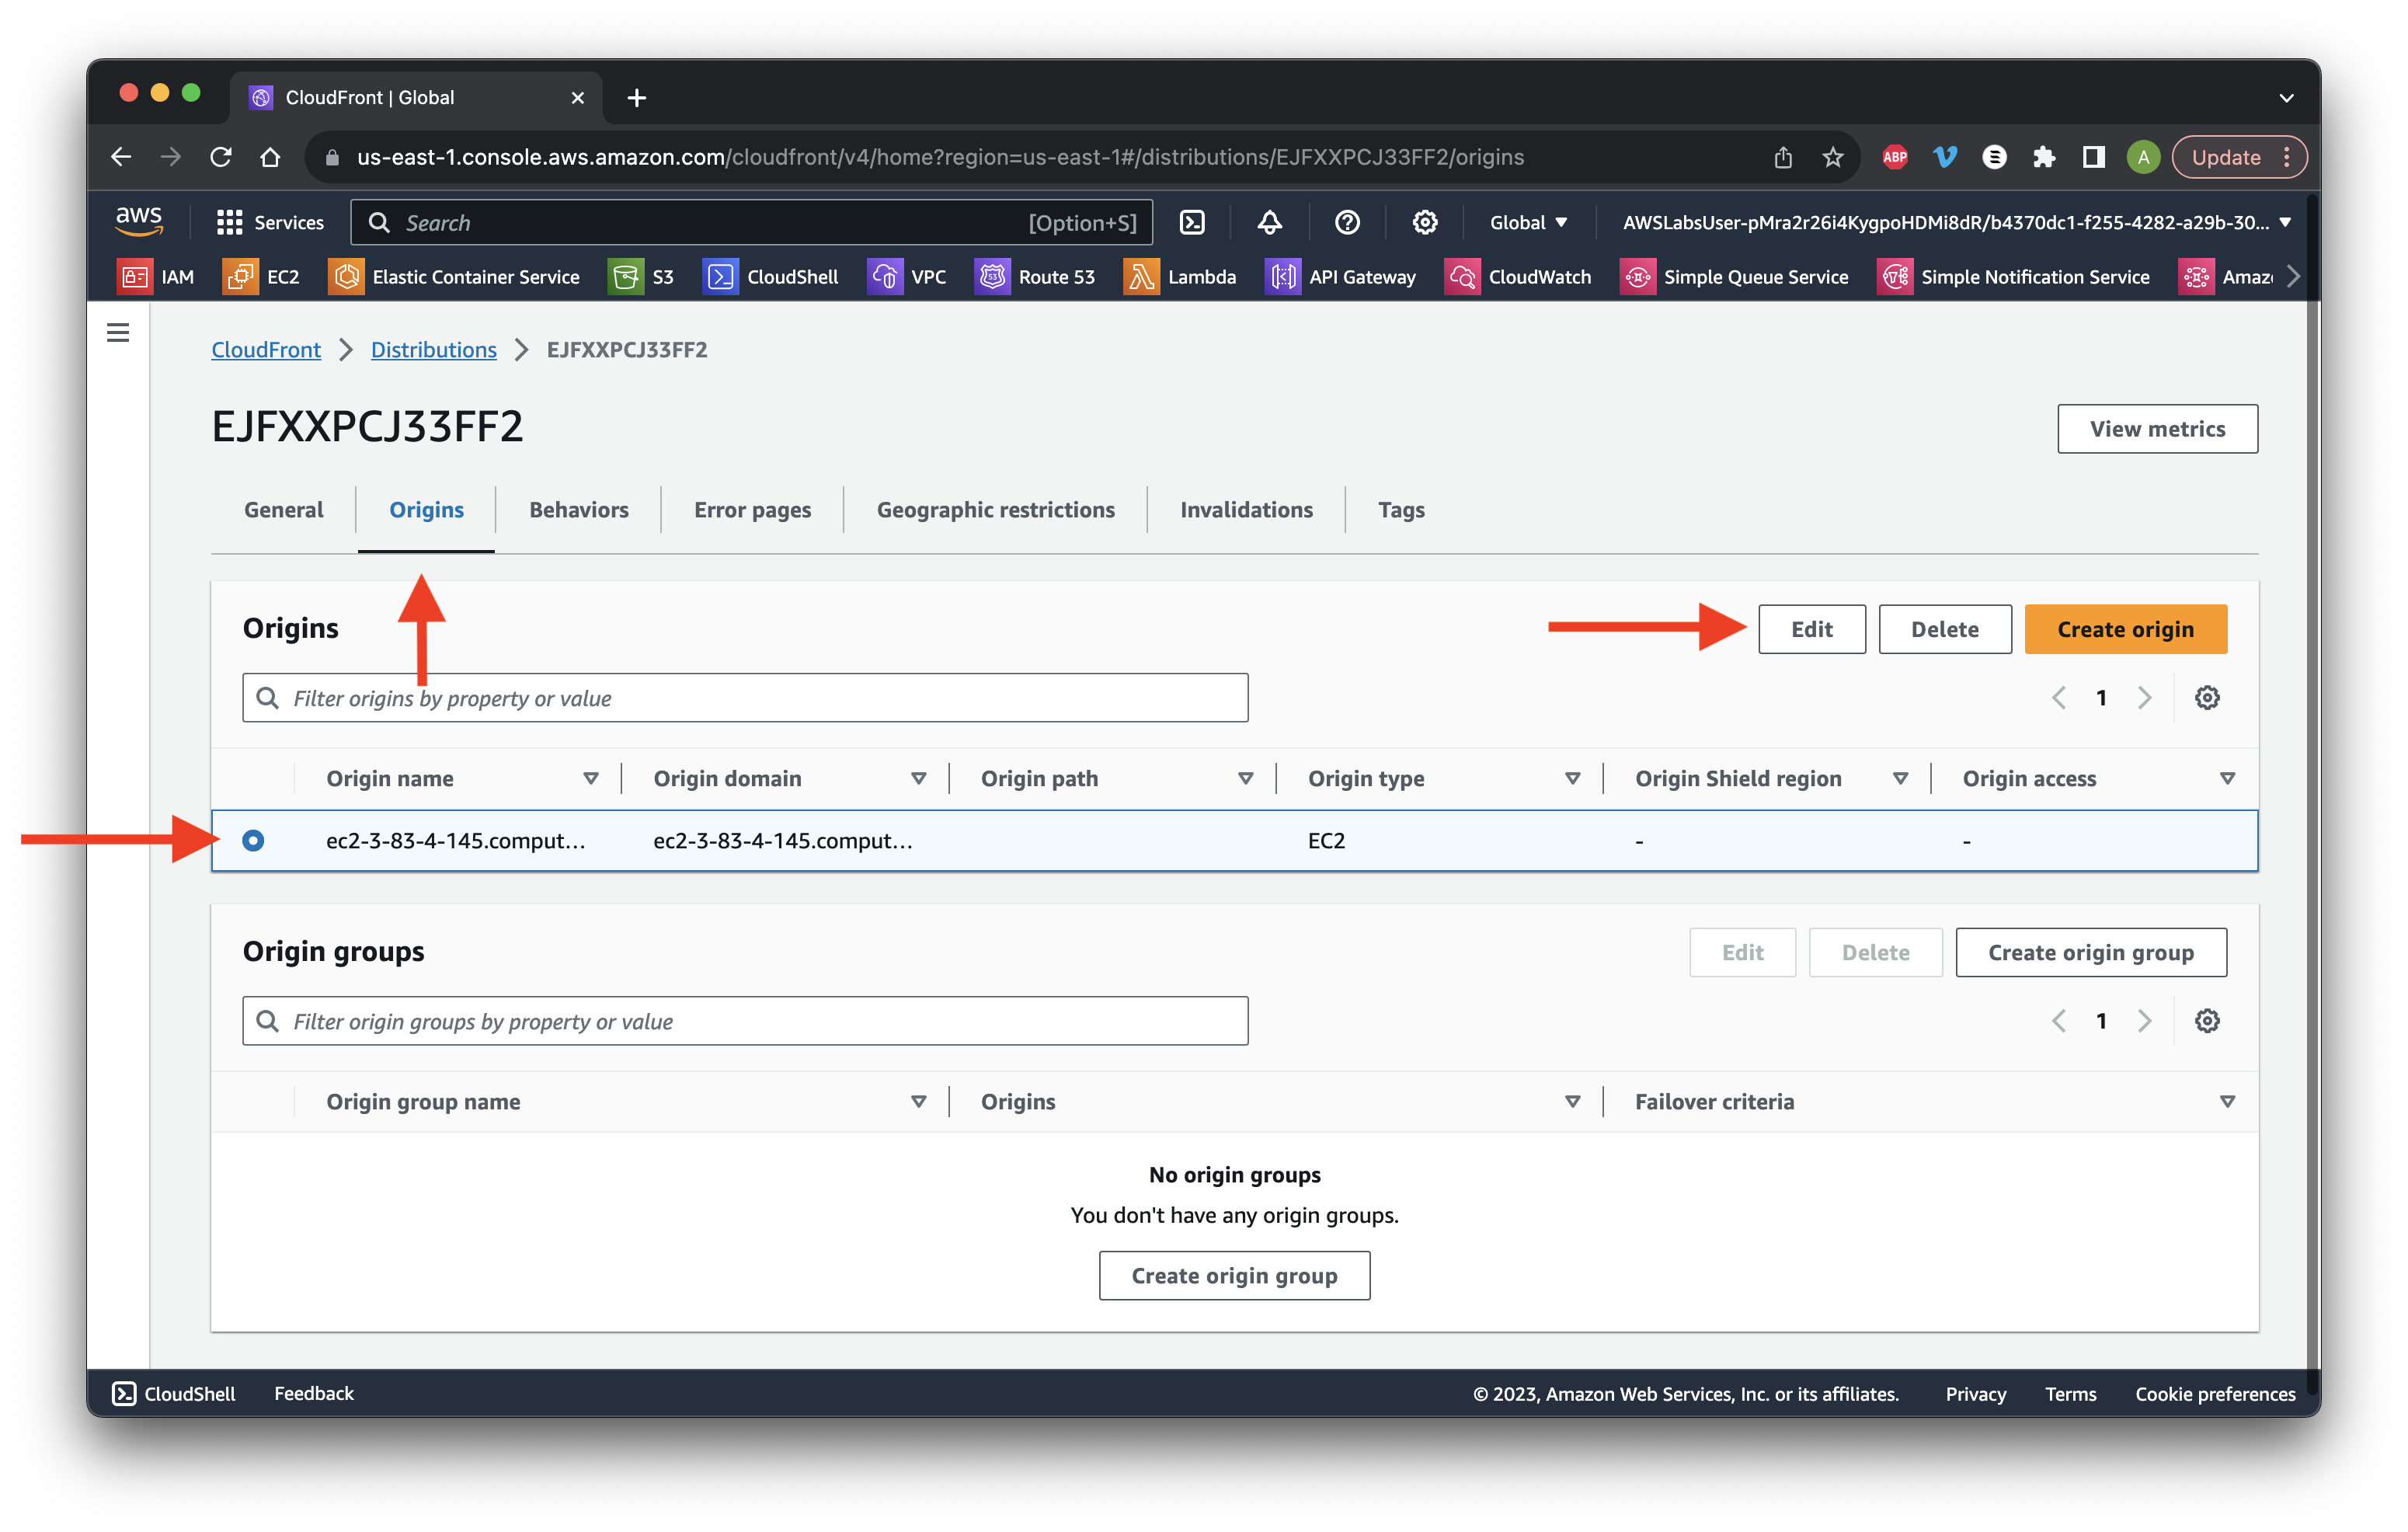Viewport: 2408px width, 1532px height.
Task: Open the Global region dropdown
Action: (x=1529, y=222)
